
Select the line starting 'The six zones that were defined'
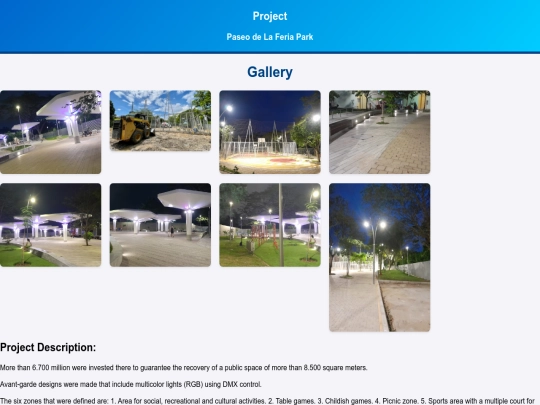coord(267,401)
